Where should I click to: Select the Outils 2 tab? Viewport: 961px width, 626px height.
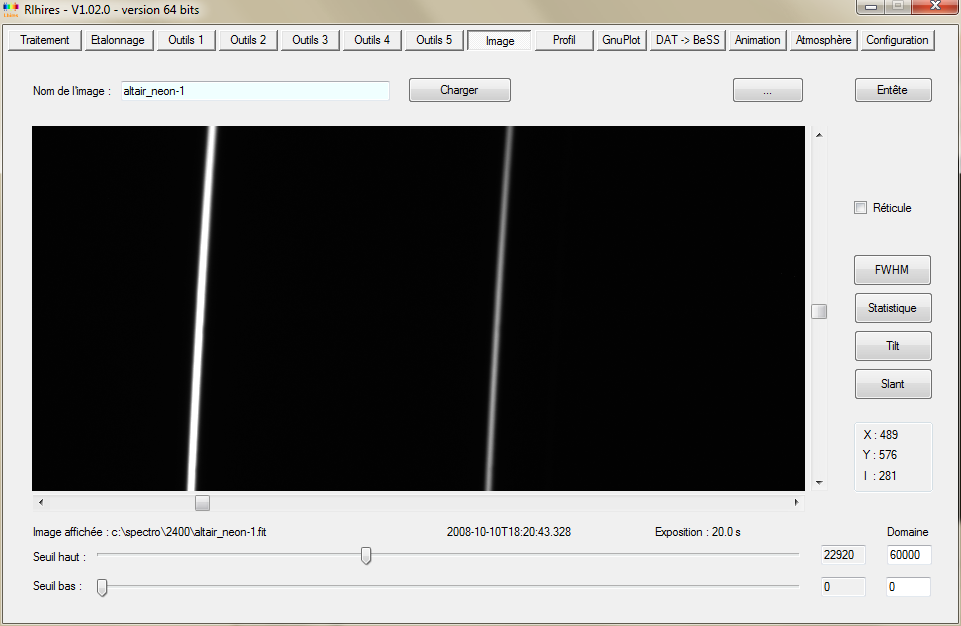(x=248, y=40)
